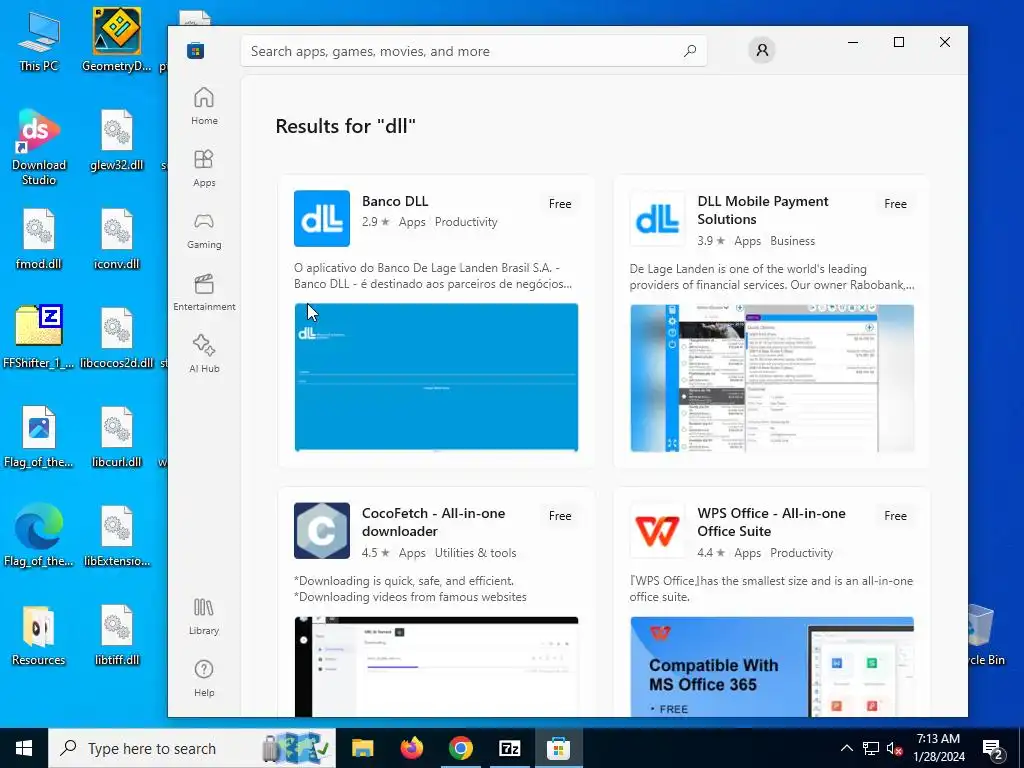Click the WPS Office smallest size description
Image resolution: width=1024 pixels, height=768 pixels.
click(771, 589)
